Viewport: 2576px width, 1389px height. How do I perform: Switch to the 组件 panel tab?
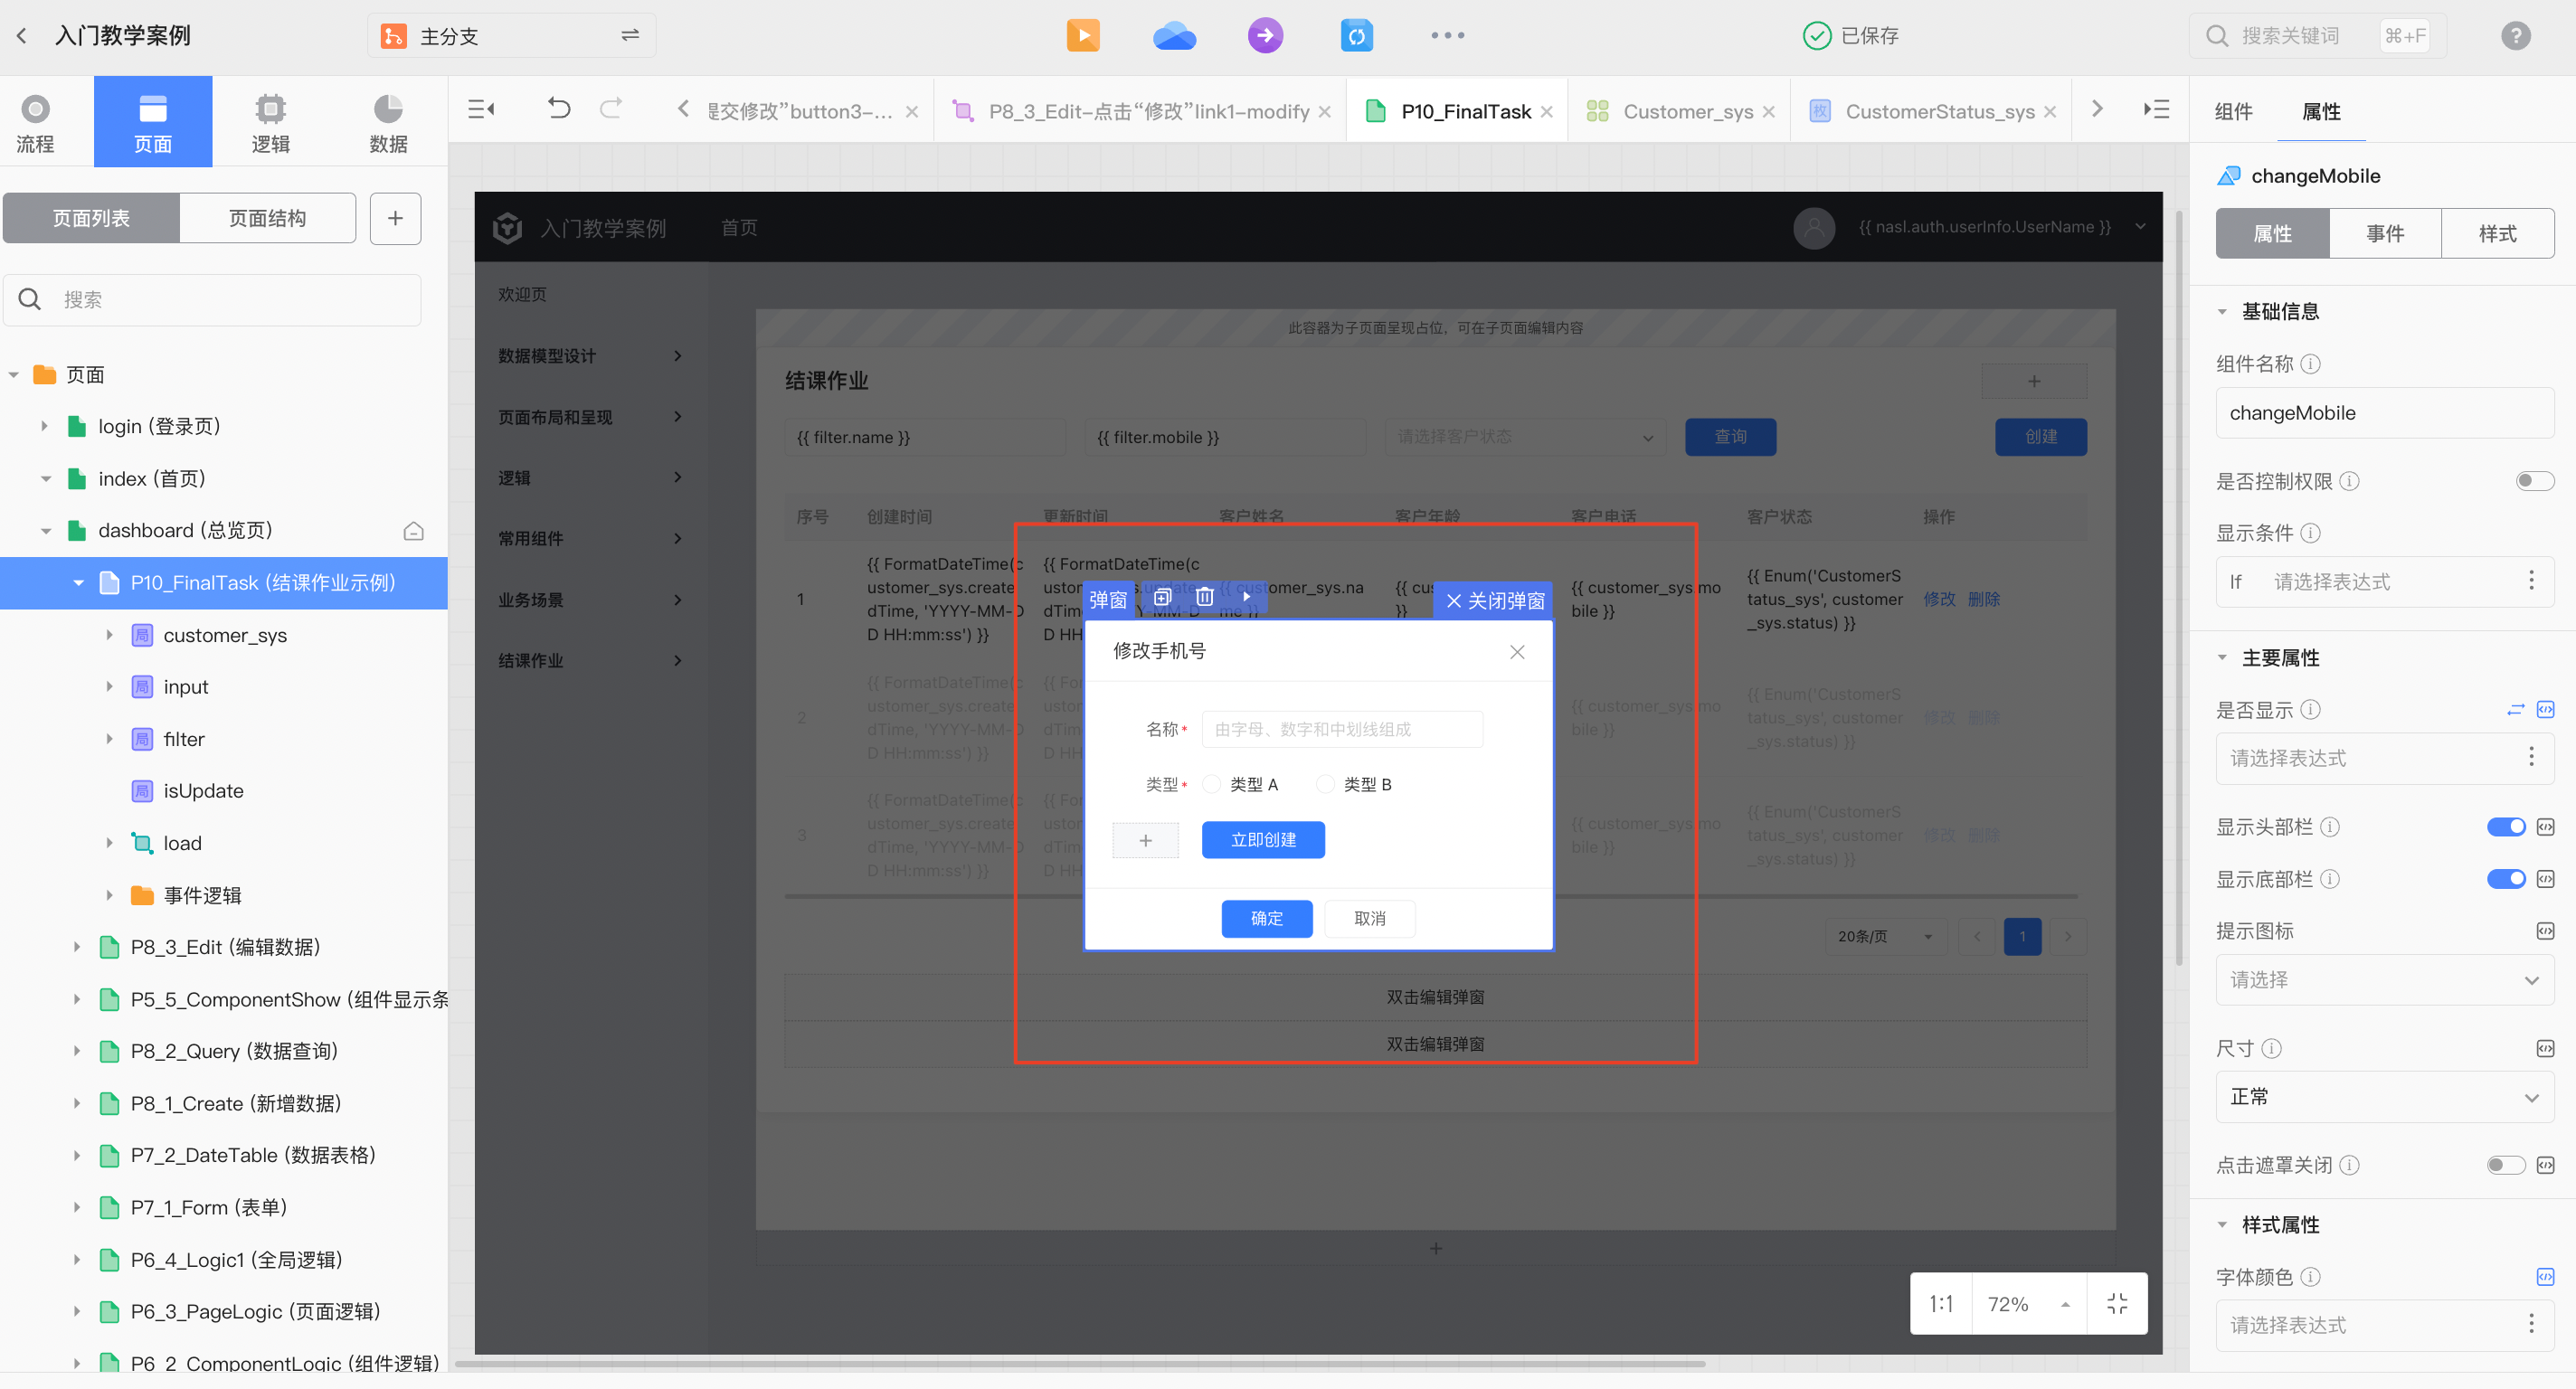point(2233,111)
